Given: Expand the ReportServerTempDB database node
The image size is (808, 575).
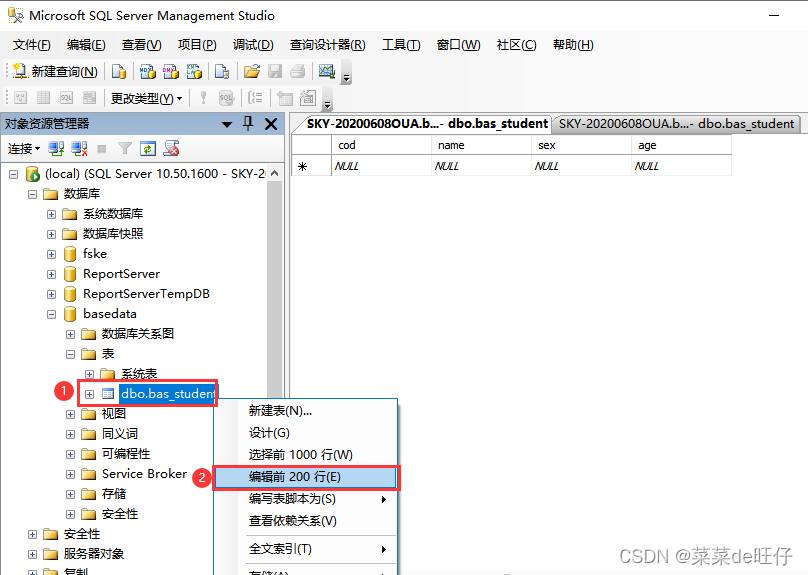Looking at the screenshot, I should (x=52, y=294).
